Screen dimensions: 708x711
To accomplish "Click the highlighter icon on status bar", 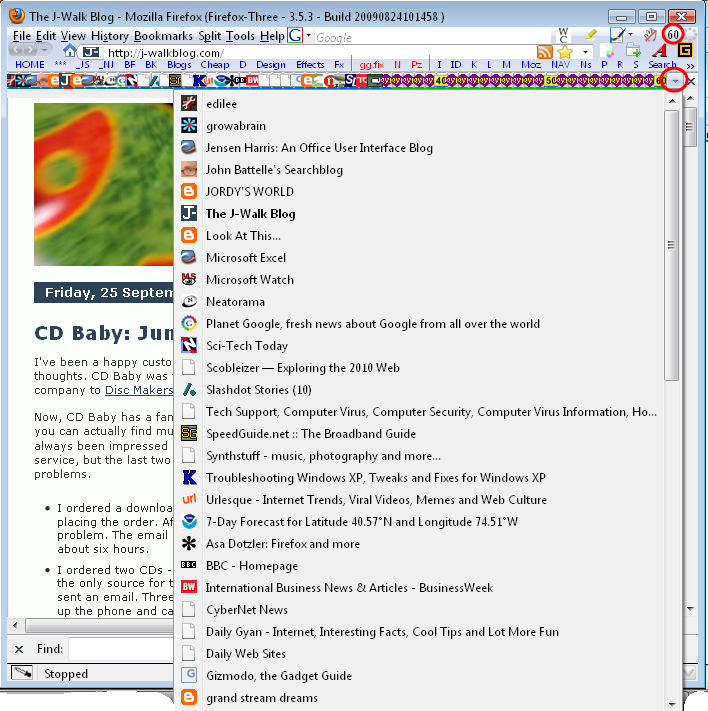I will point(22,672).
